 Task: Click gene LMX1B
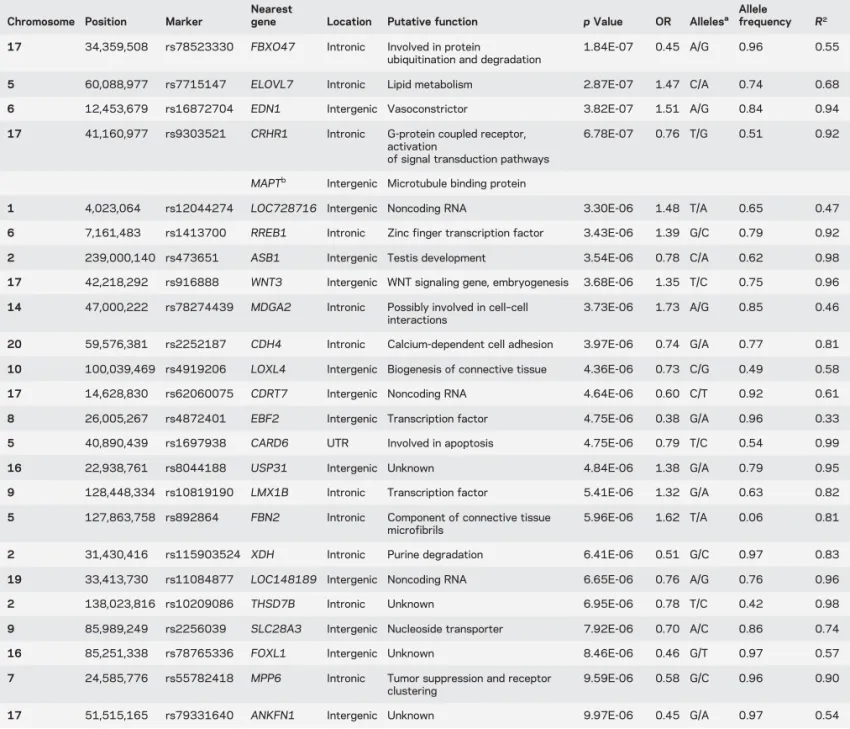(x=269, y=492)
